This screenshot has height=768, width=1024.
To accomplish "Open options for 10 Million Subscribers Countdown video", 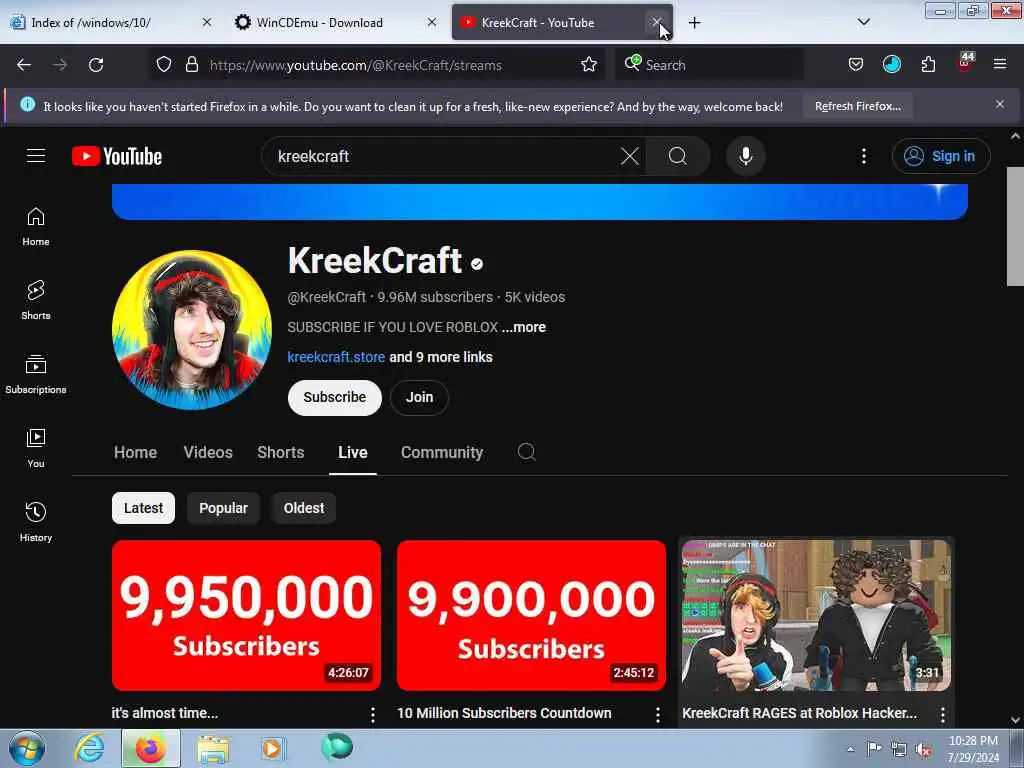I will 658,715.
